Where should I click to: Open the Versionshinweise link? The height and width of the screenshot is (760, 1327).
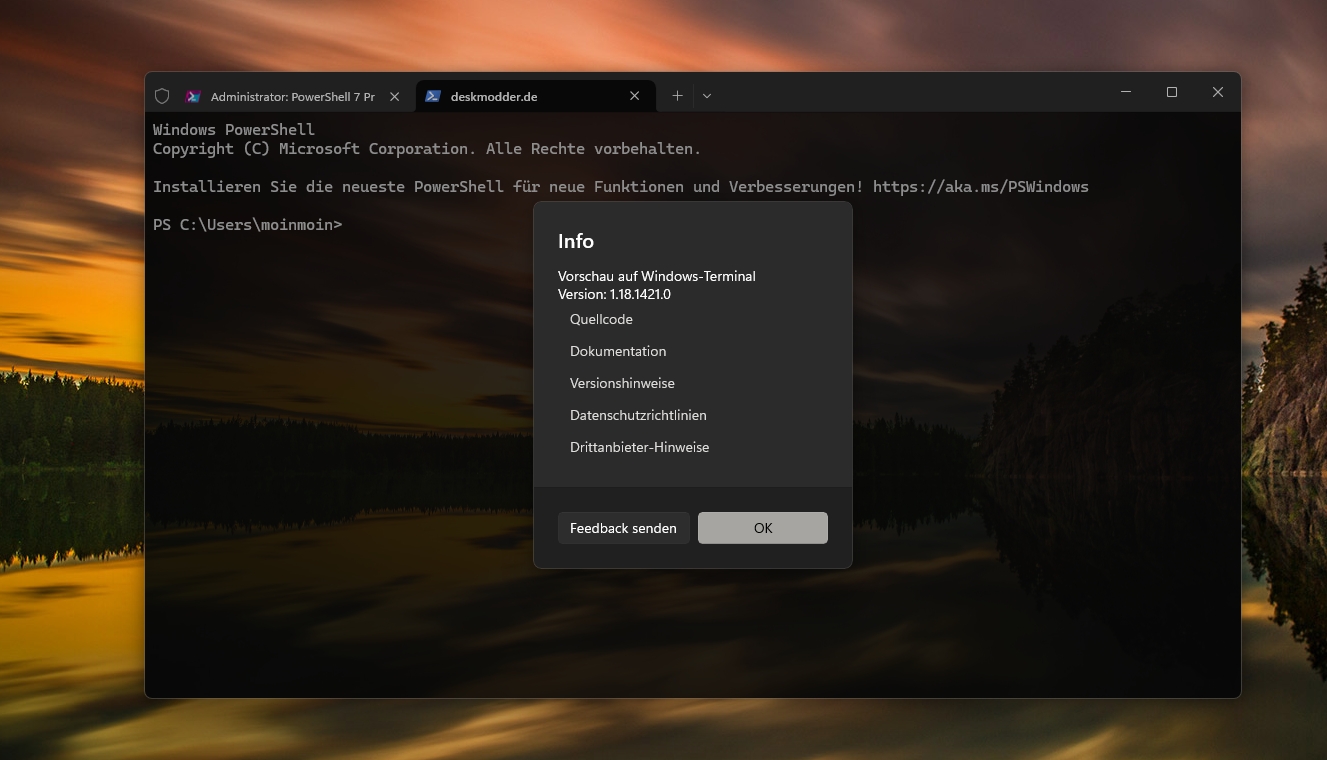tap(622, 383)
